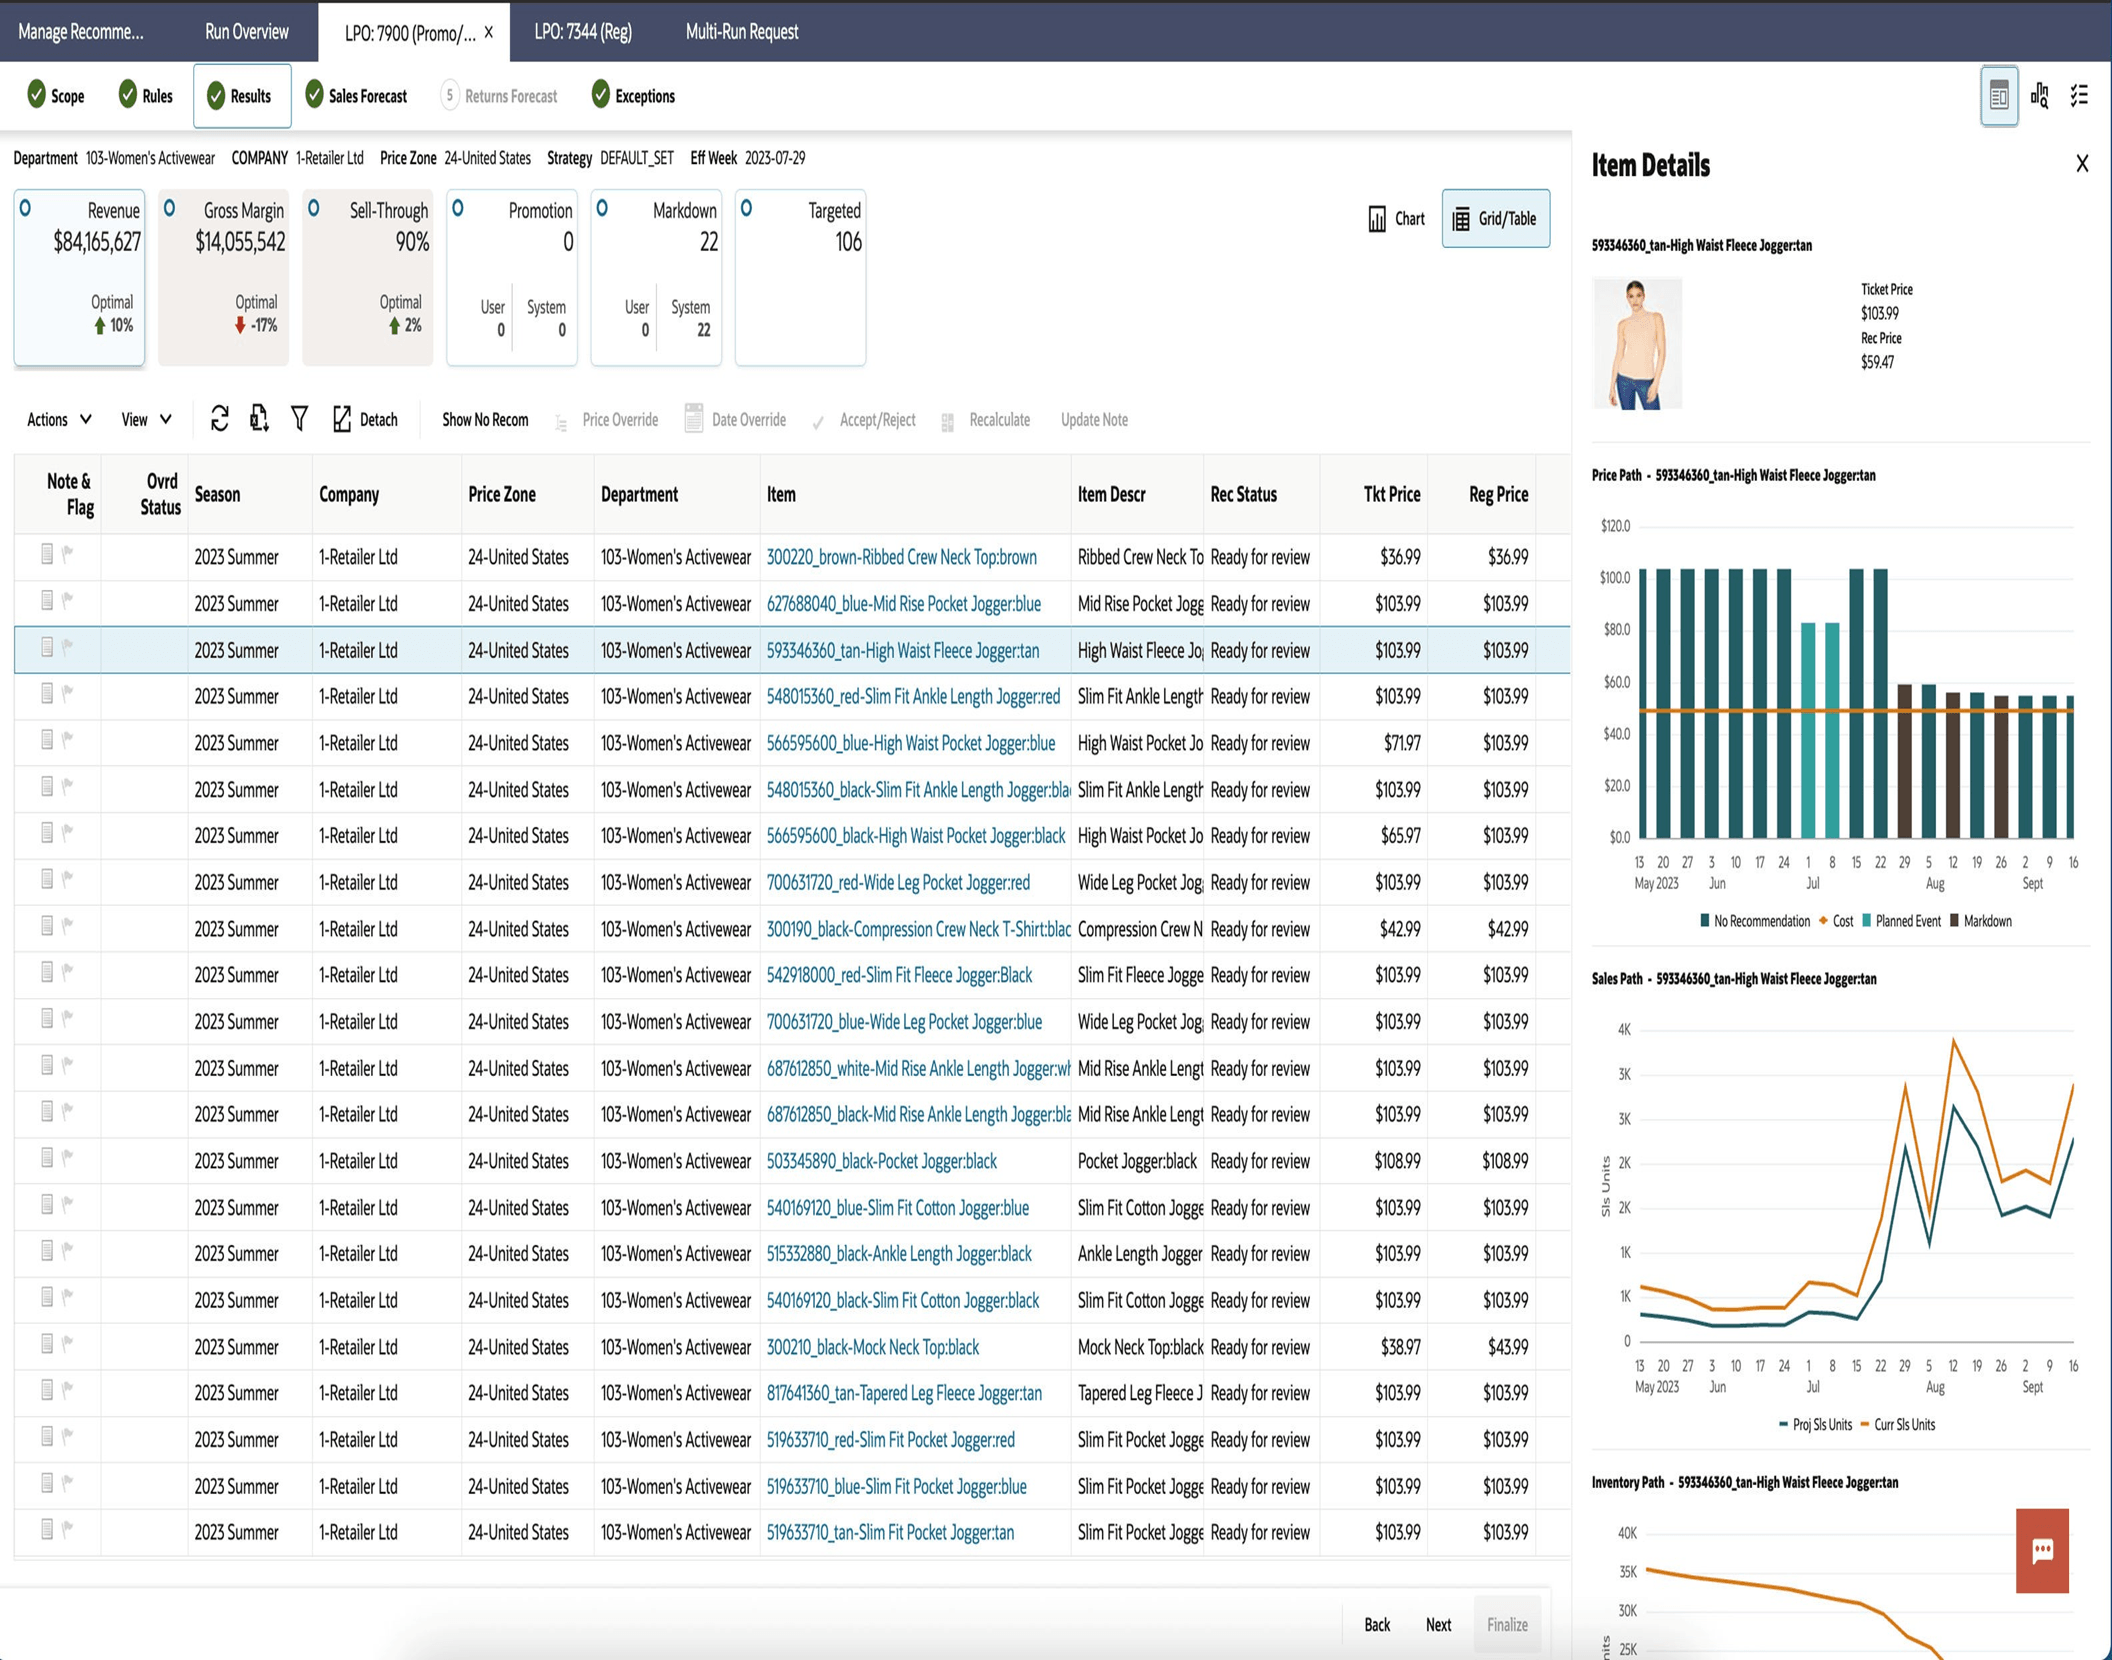Switch to the LPO: 7344 (Reg) tab
The width and height of the screenshot is (2112, 1660).
[583, 31]
